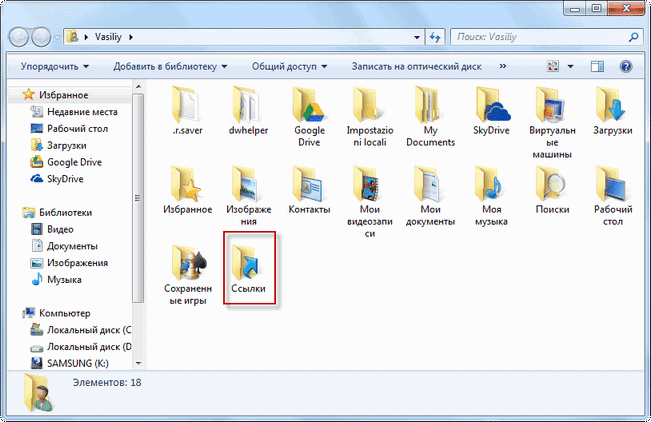Expand the arrow before Vasiliy in breadcrumb

click(86, 37)
